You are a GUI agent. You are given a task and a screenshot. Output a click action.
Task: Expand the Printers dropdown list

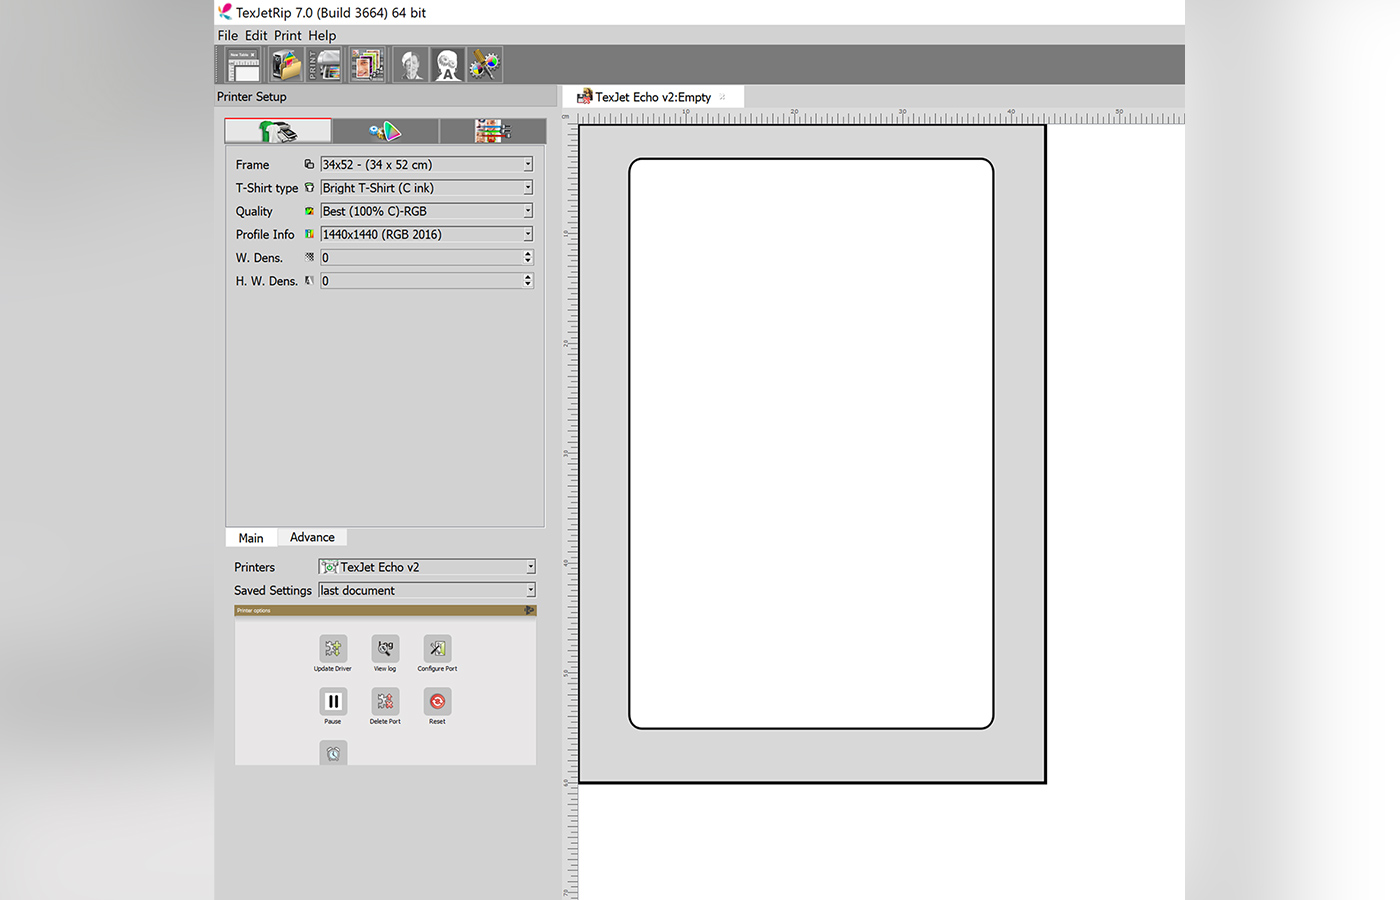[x=530, y=567]
